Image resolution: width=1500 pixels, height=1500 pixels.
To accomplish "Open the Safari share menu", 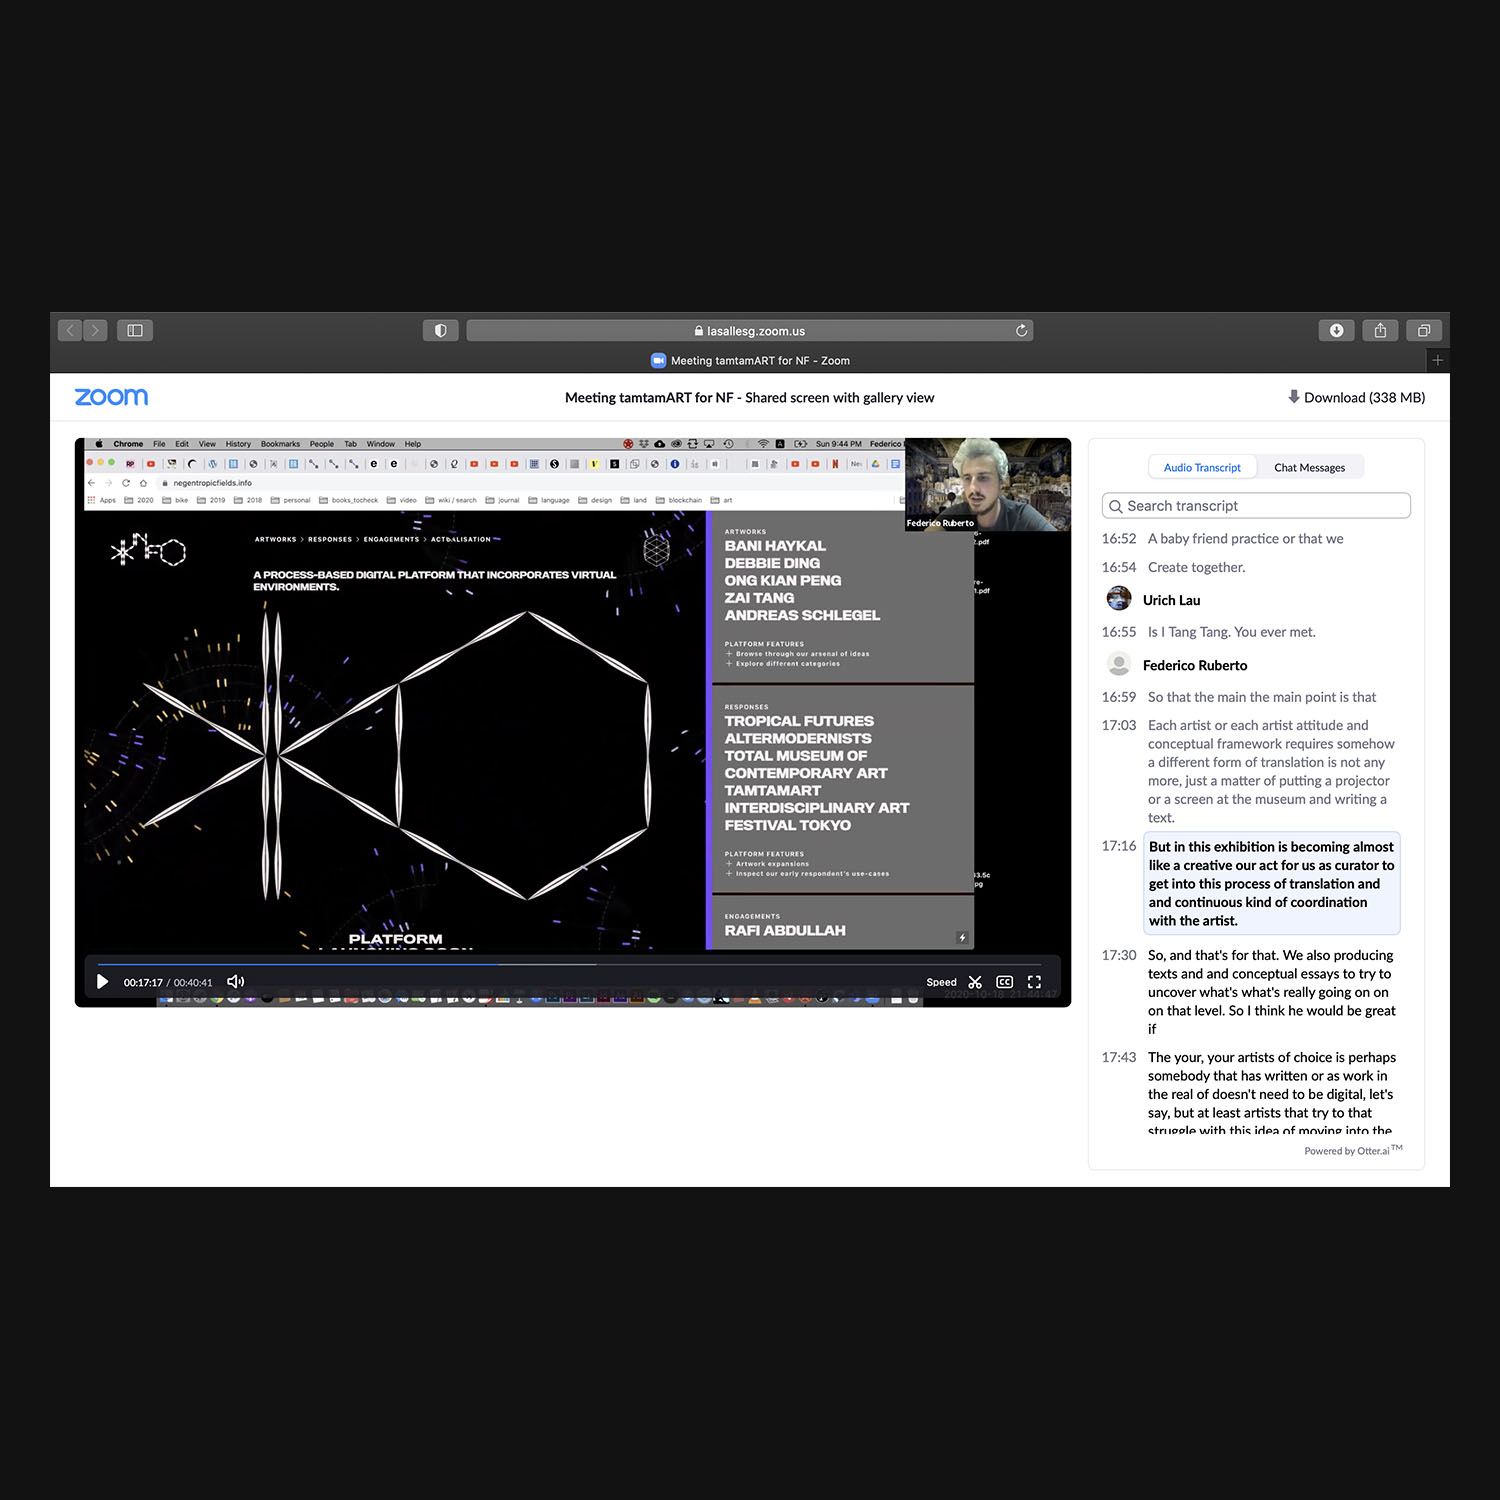I will [x=1380, y=330].
